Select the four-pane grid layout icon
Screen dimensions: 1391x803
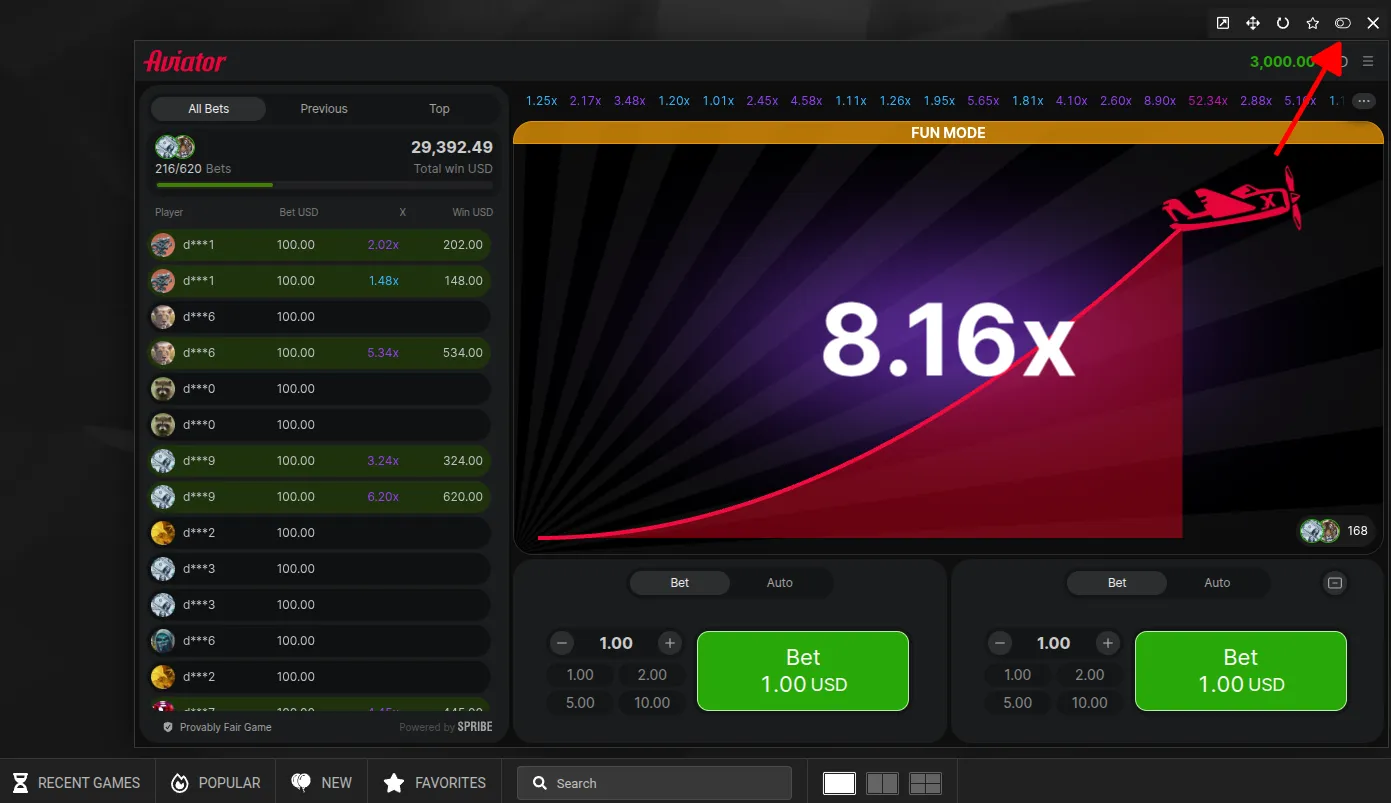tap(926, 783)
